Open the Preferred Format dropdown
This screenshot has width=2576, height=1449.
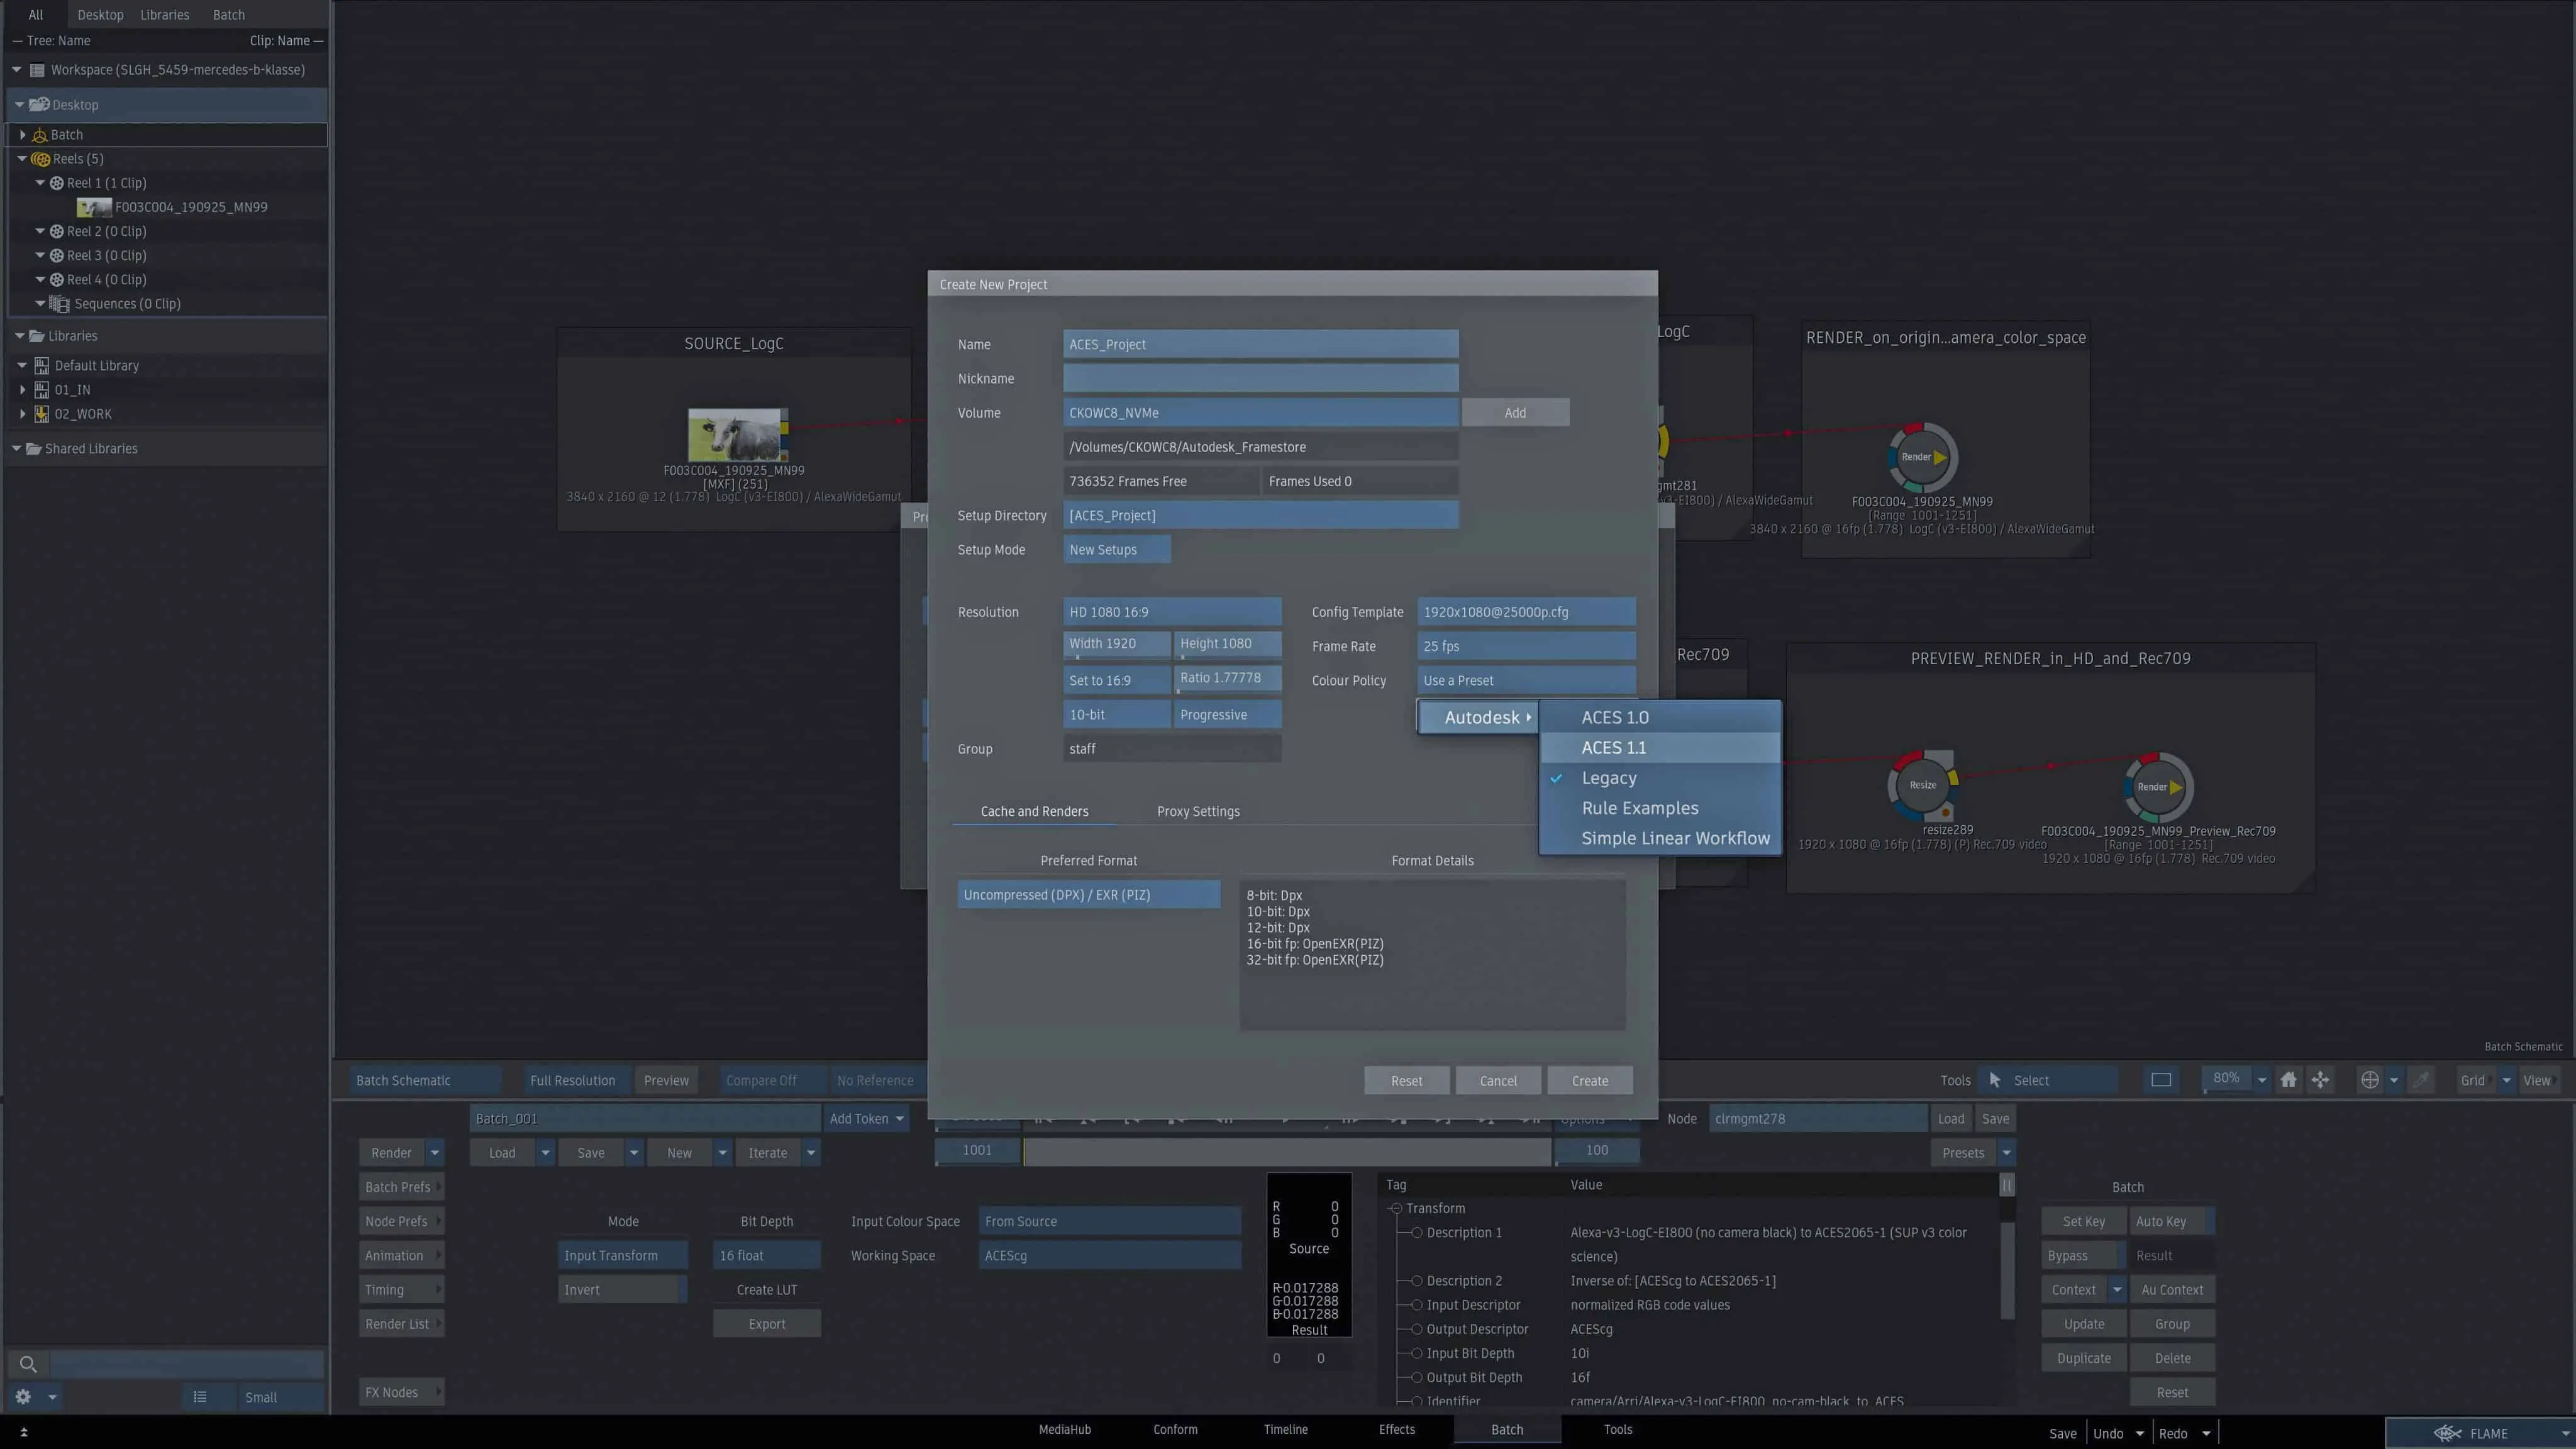tap(1088, 895)
